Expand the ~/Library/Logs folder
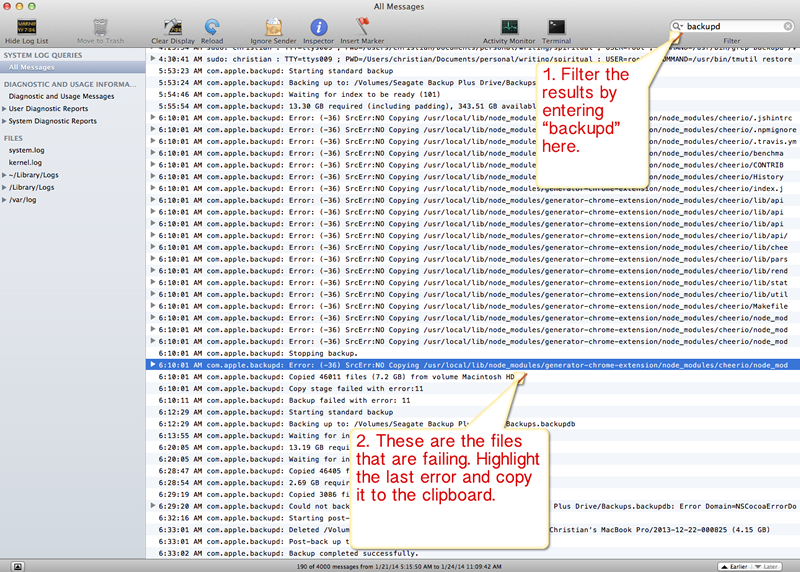Image resolution: width=800 pixels, height=572 pixels. 4,175
